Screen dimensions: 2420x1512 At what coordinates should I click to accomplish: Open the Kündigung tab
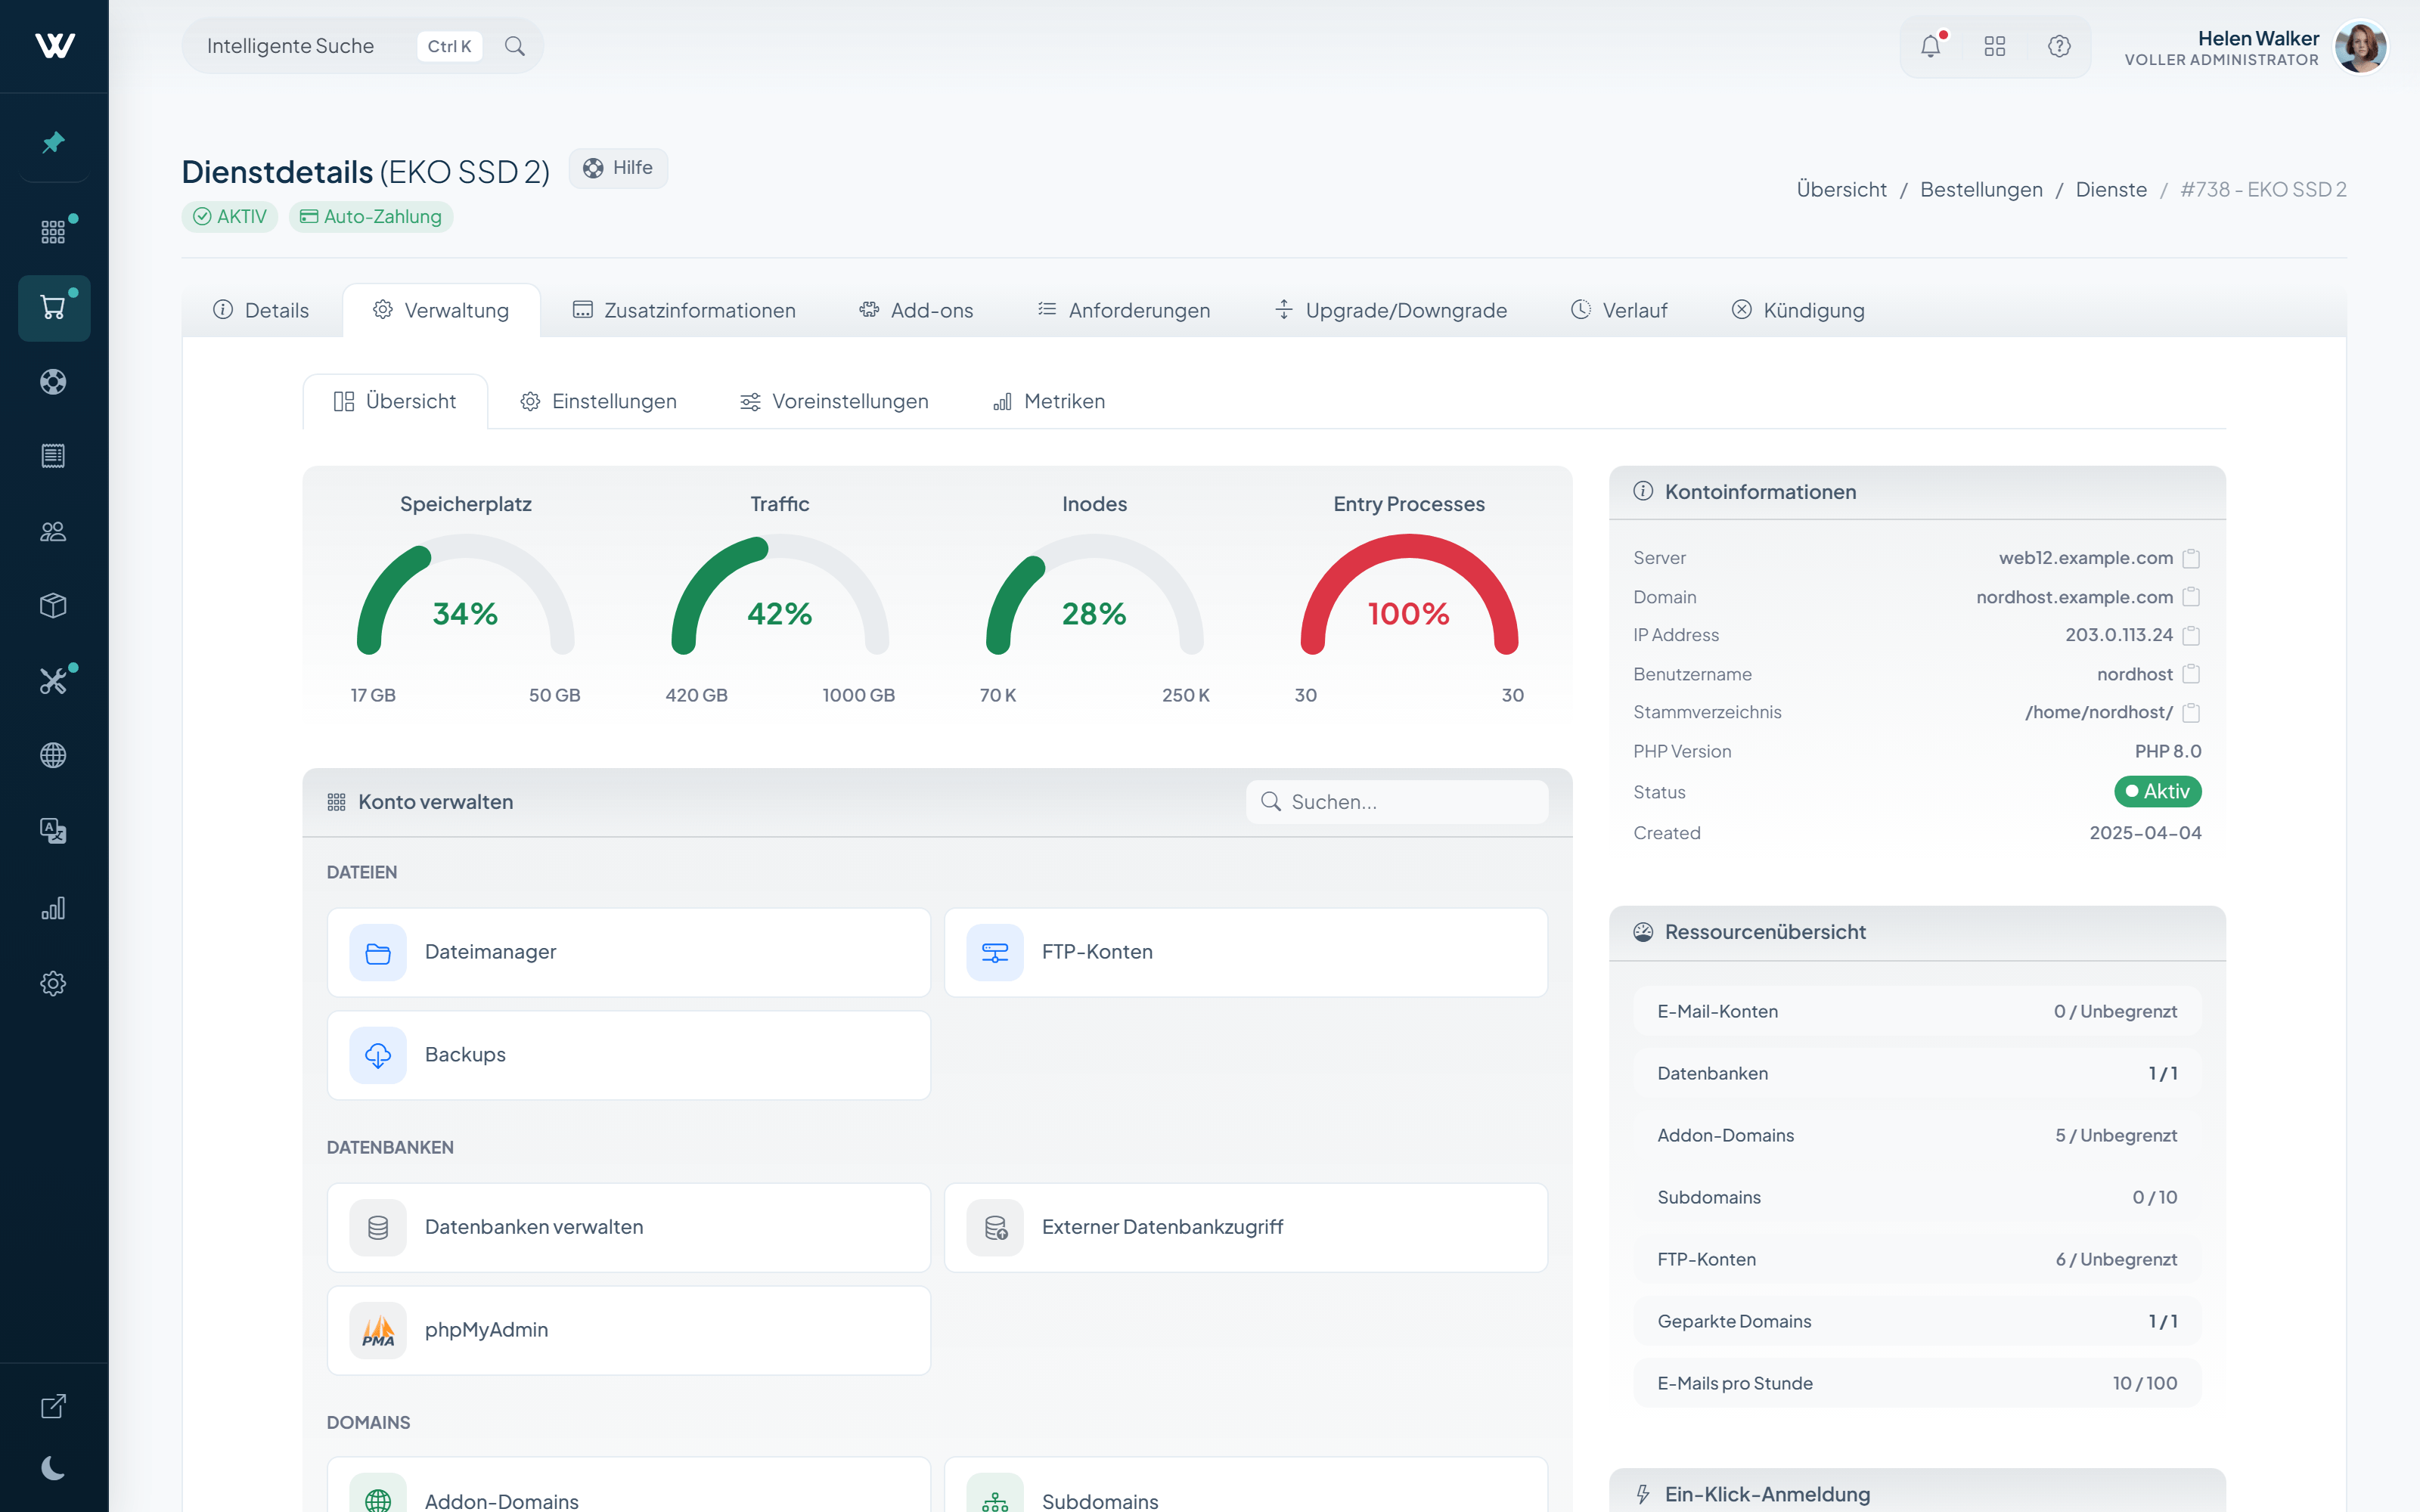point(1798,310)
